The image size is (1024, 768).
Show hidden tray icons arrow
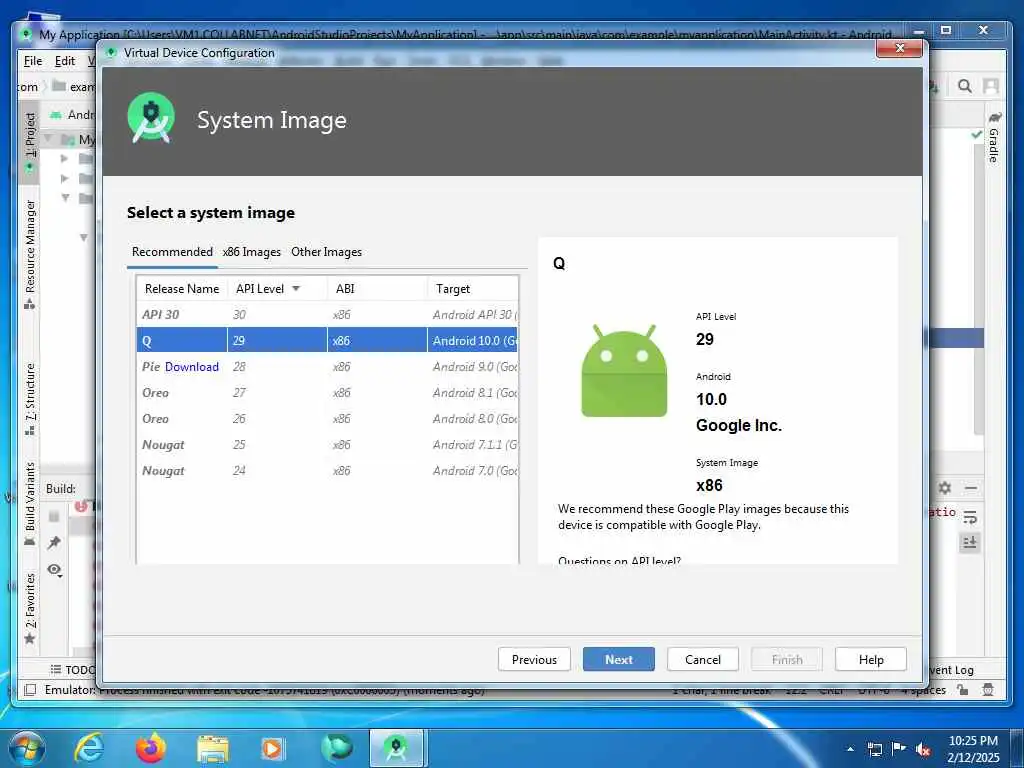(x=850, y=749)
